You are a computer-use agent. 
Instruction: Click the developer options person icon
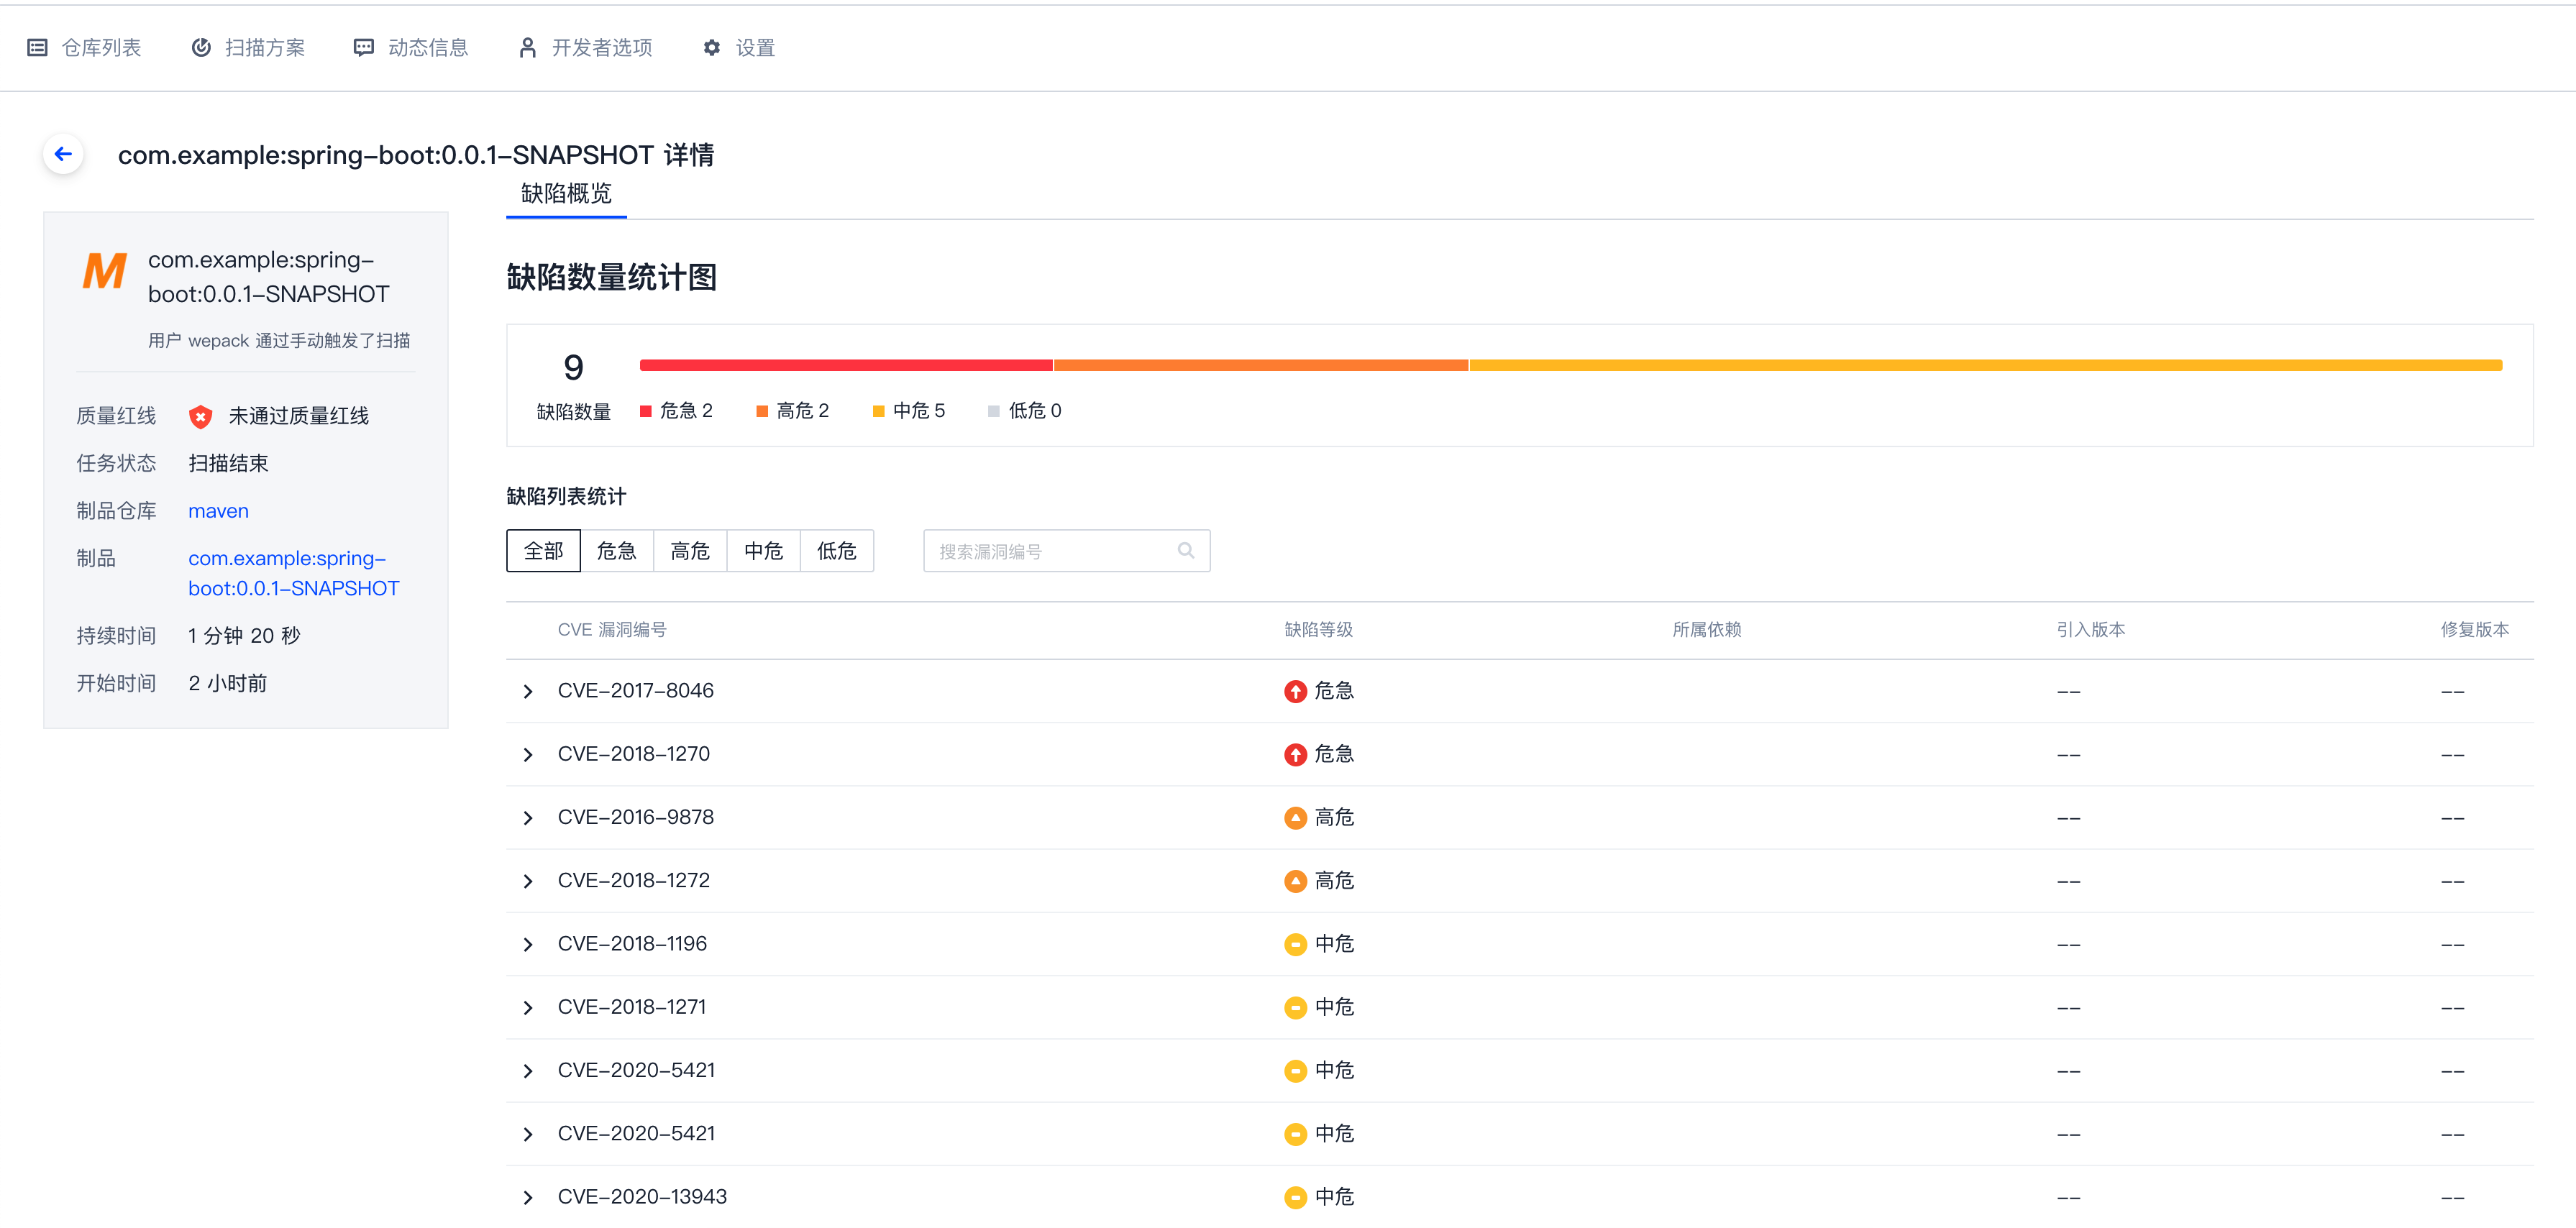pos(527,47)
